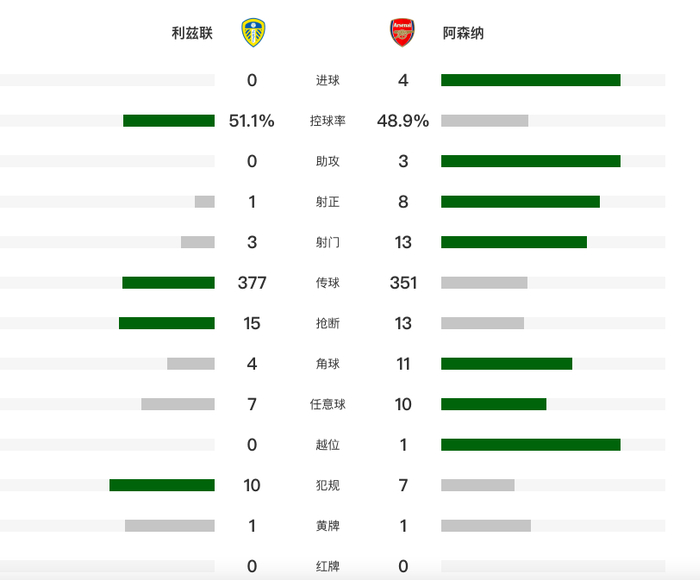Click the 助攻 stat label

click(x=327, y=162)
